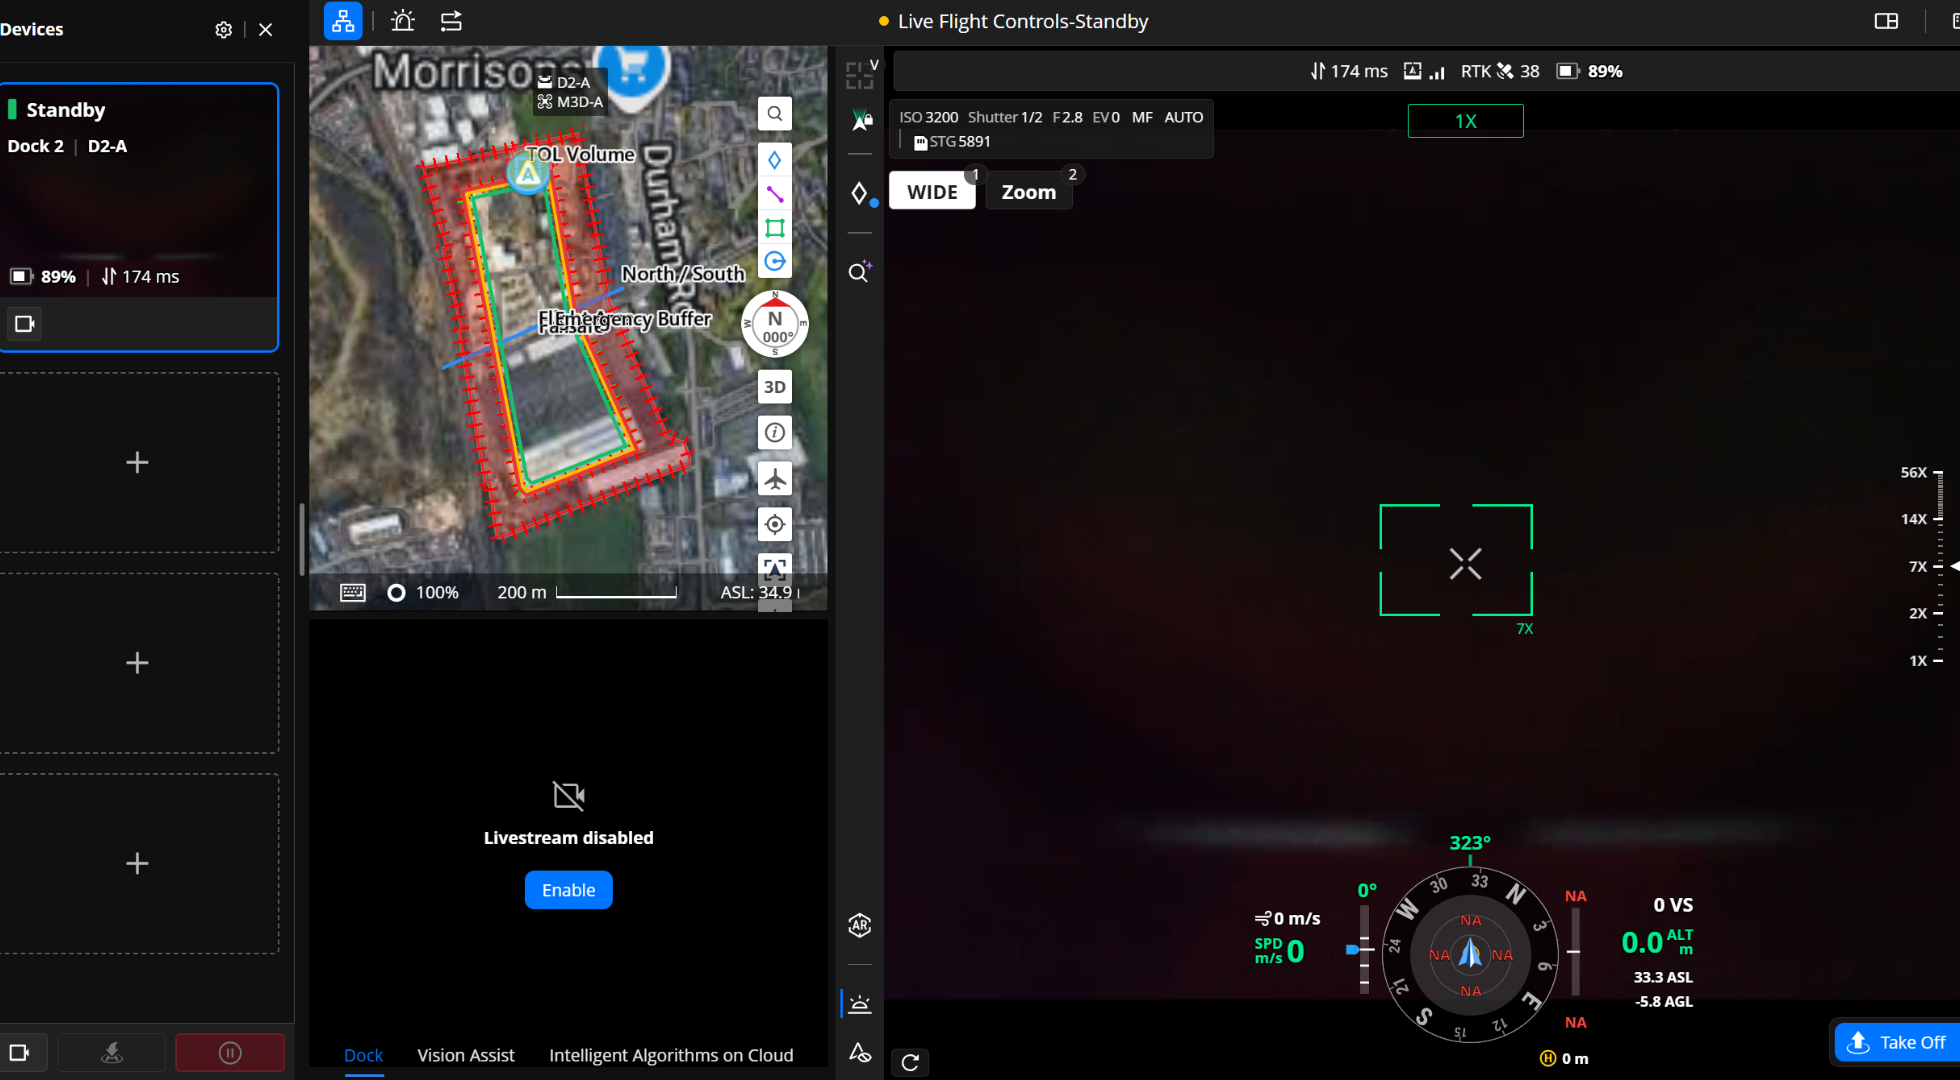
Task: Toggle the 3D map view
Action: coord(774,386)
